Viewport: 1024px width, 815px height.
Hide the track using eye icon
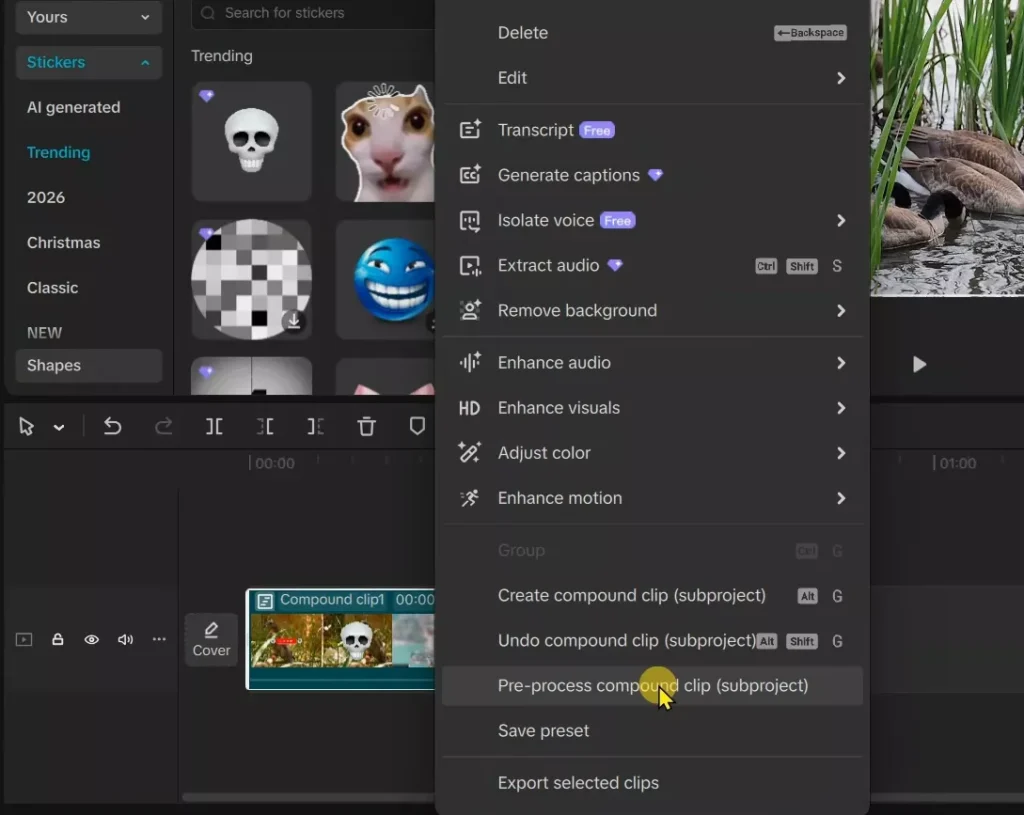[91, 640]
